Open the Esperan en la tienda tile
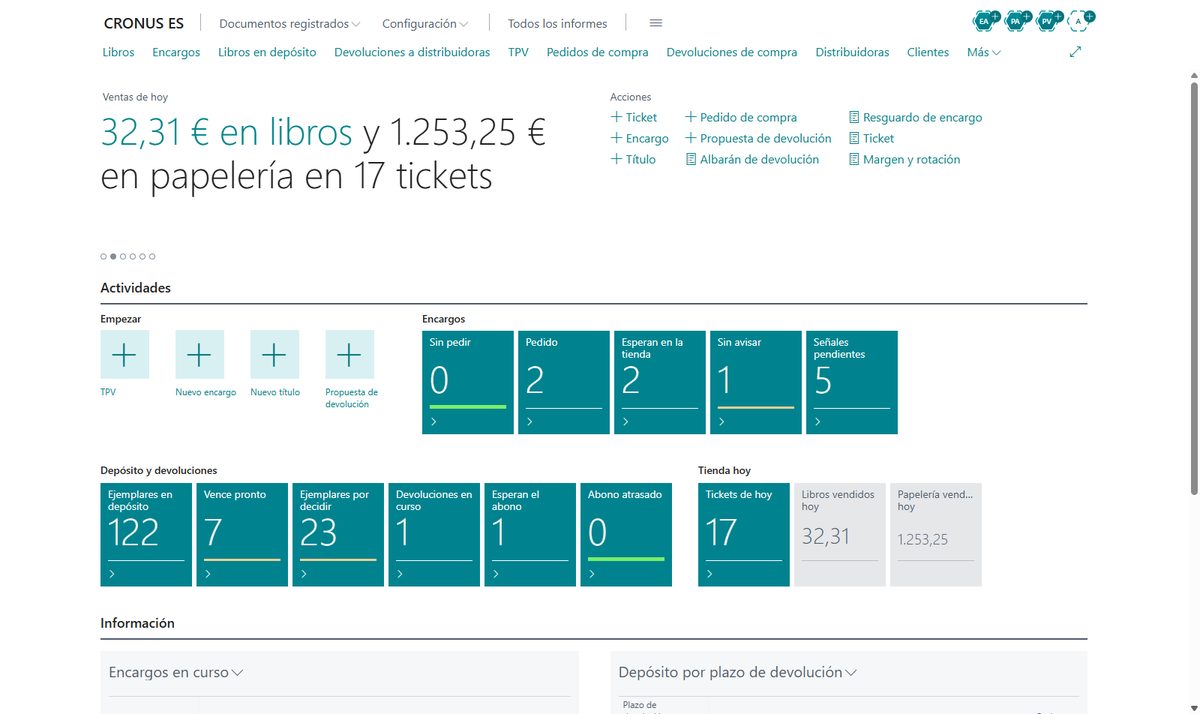 pyautogui.click(x=660, y=382)
